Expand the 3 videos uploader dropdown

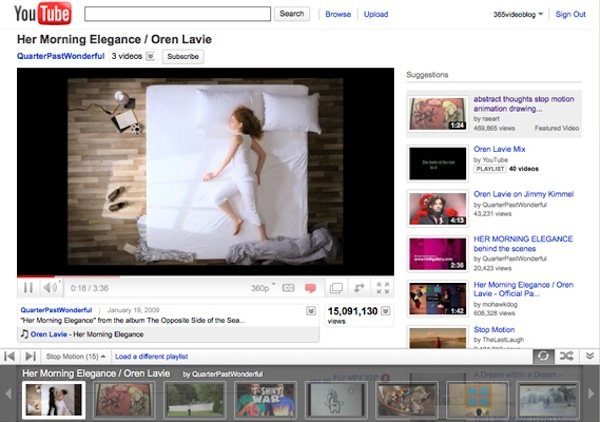click(151, 56)
